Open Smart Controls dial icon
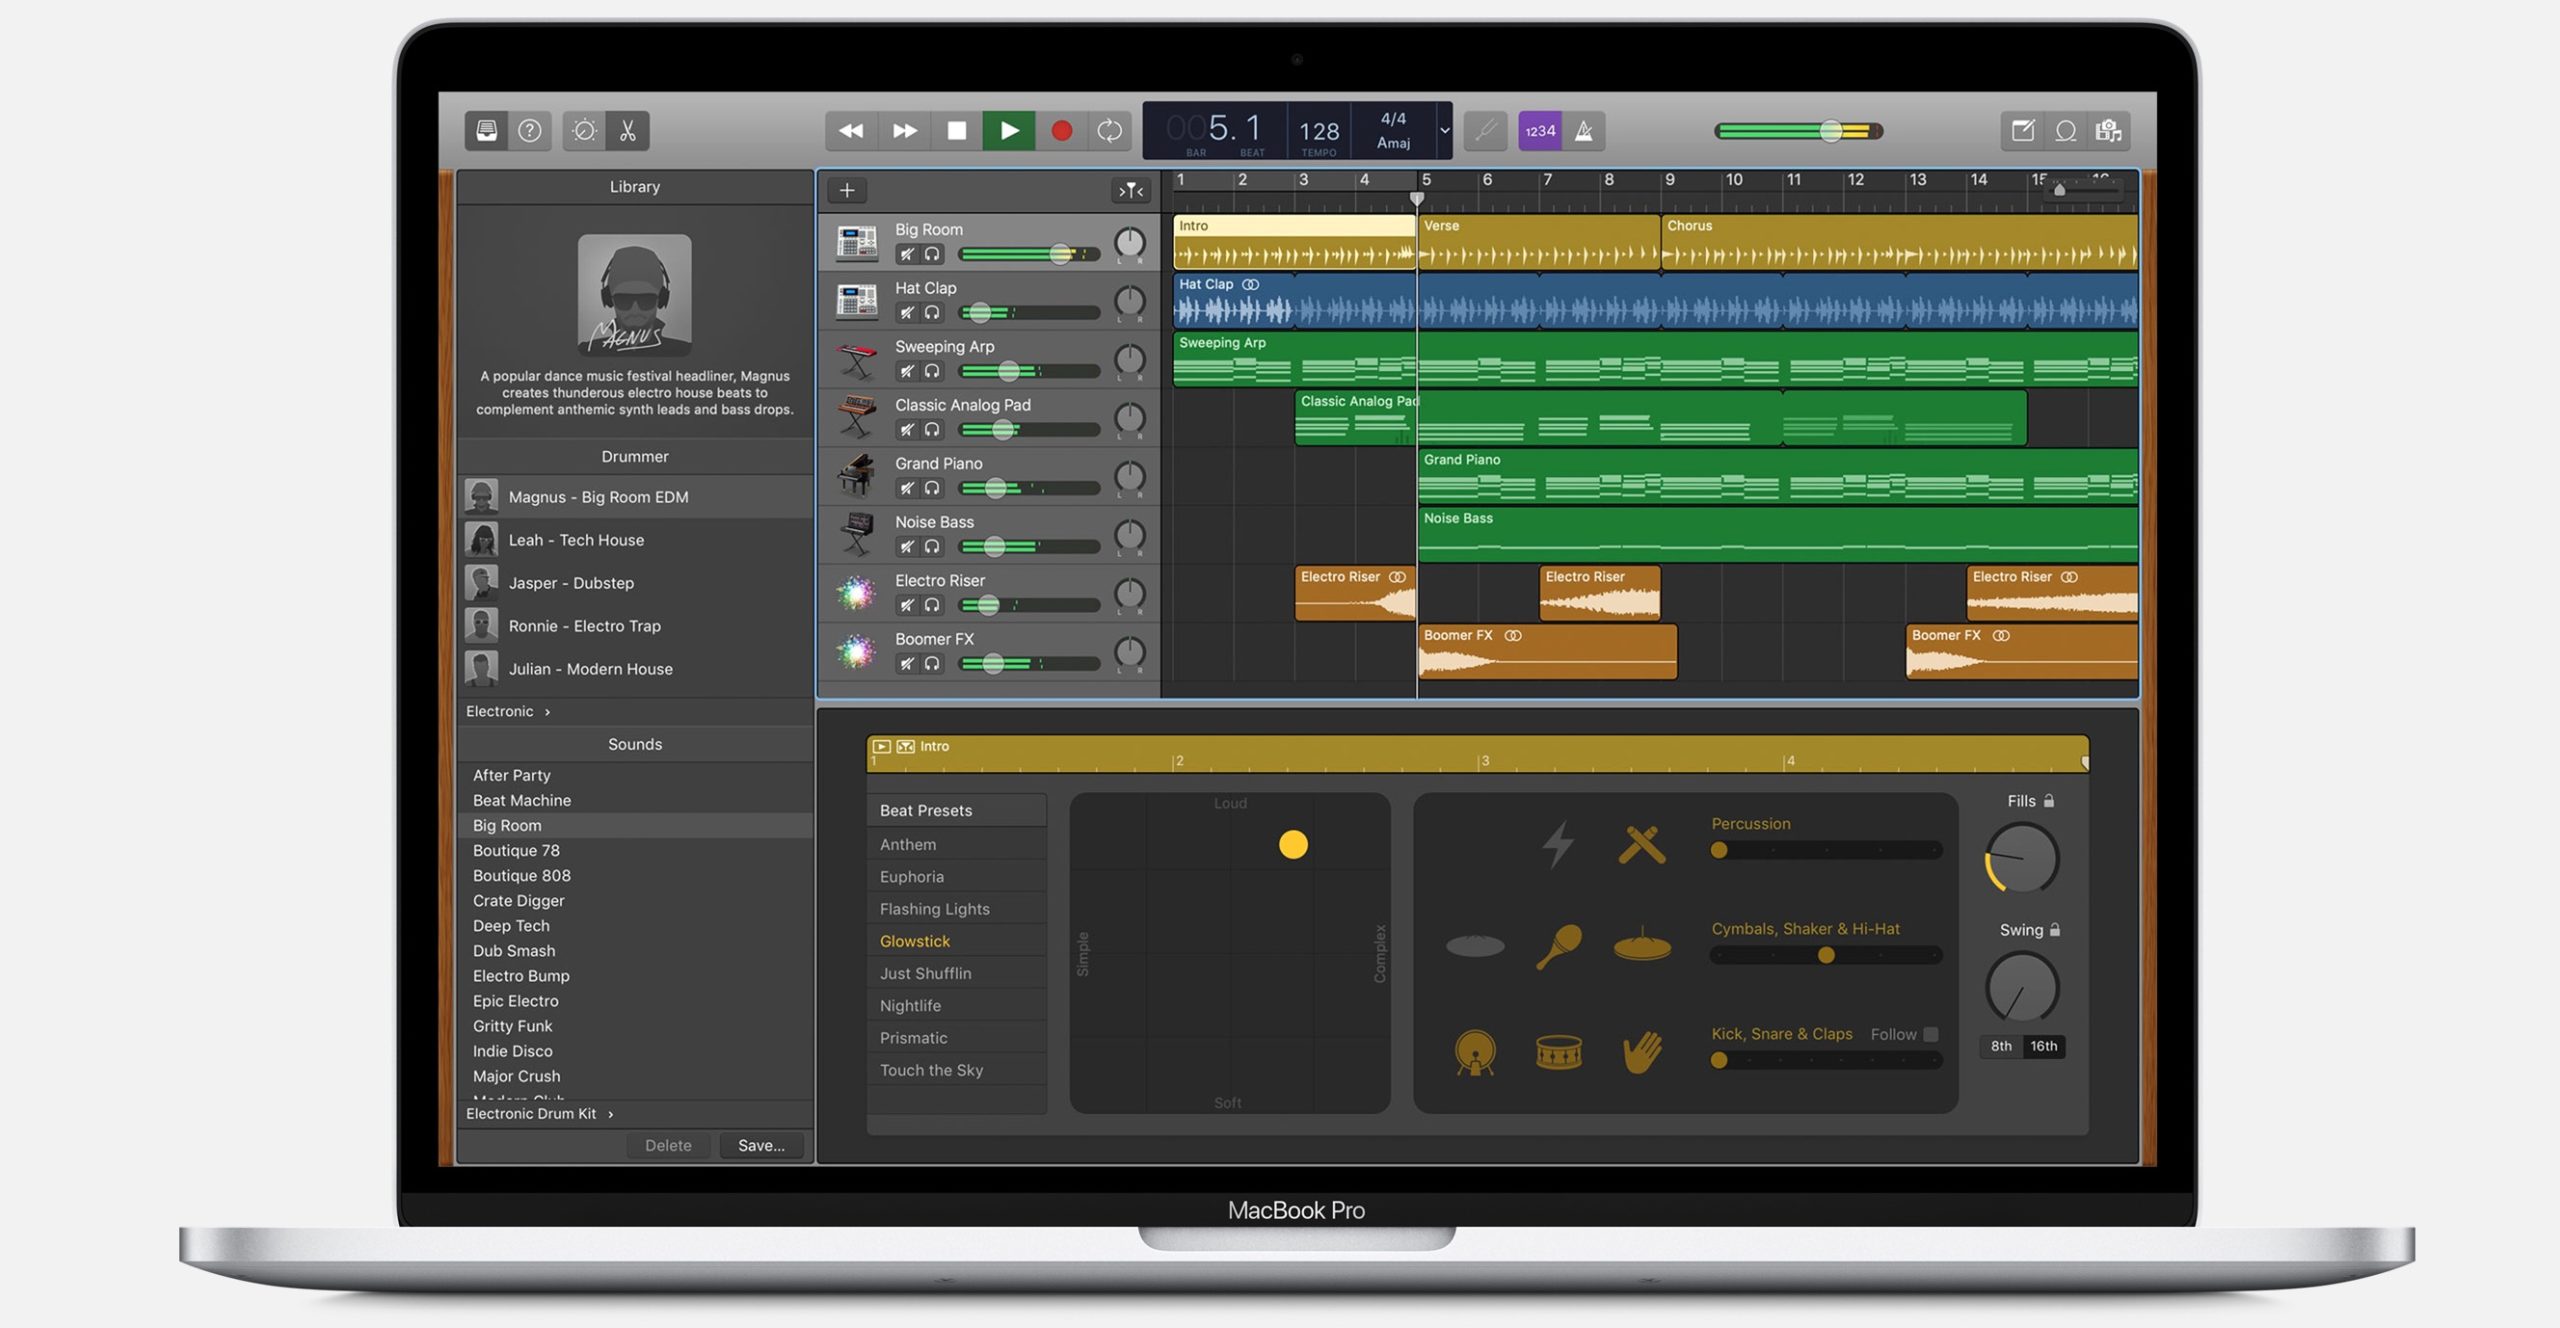This screenshot has width=2560, height=1328. click(x=584, y=131)
